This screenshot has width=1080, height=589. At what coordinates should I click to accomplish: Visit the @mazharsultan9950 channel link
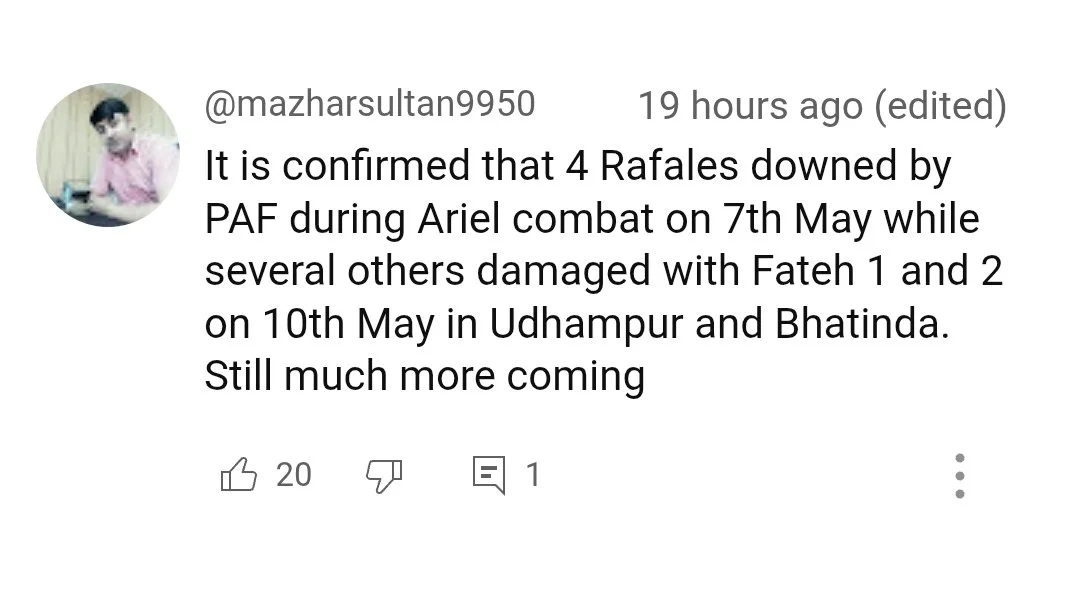pos(370,104)
